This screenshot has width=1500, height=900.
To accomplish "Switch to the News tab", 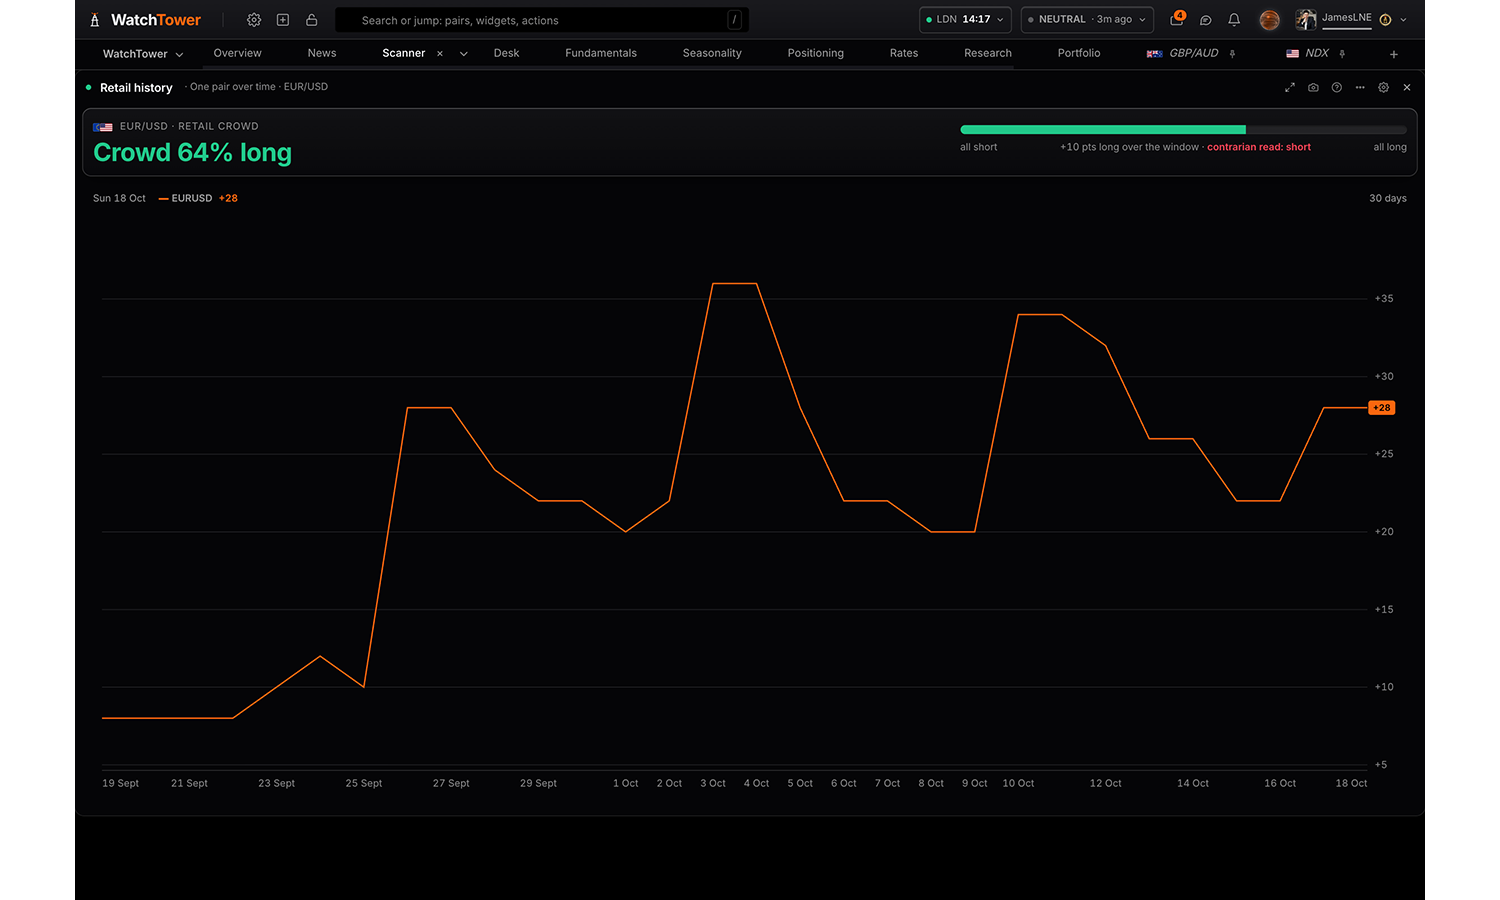I will pyautogui.click(x=322, y=53).
